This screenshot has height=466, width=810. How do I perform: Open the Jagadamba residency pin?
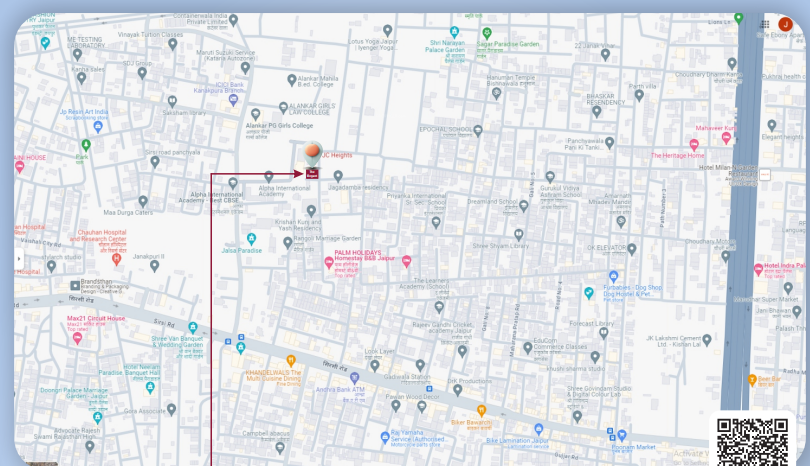click(338, 176)
